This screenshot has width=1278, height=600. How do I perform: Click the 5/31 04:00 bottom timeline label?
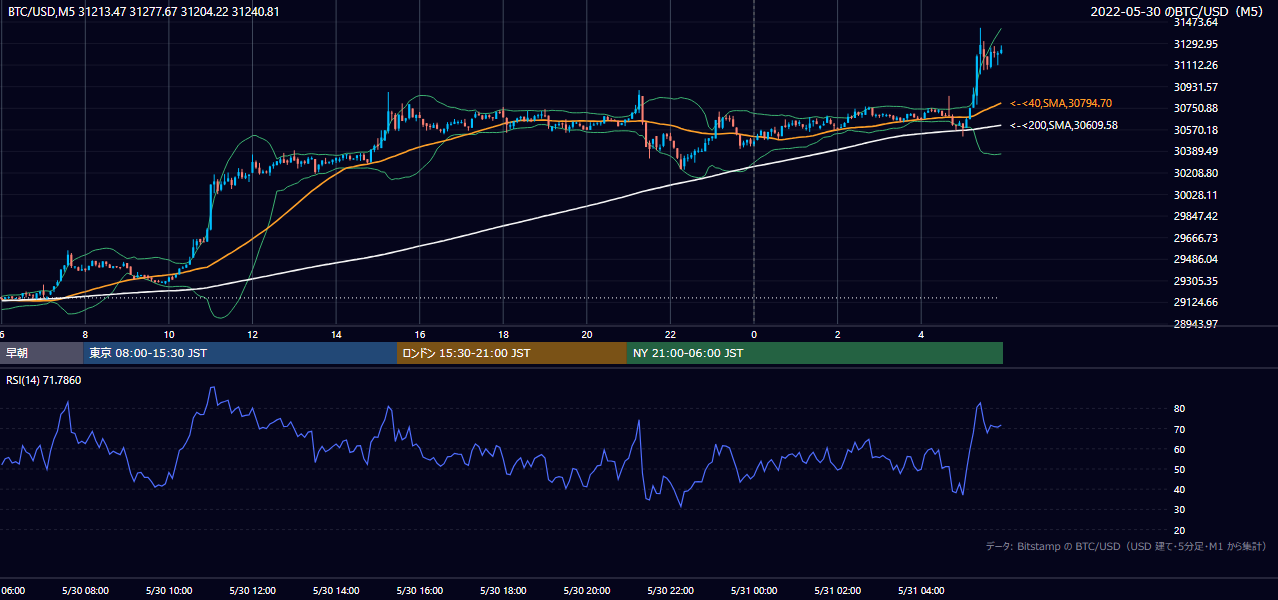pyautogui.click(x=921, y=591)
